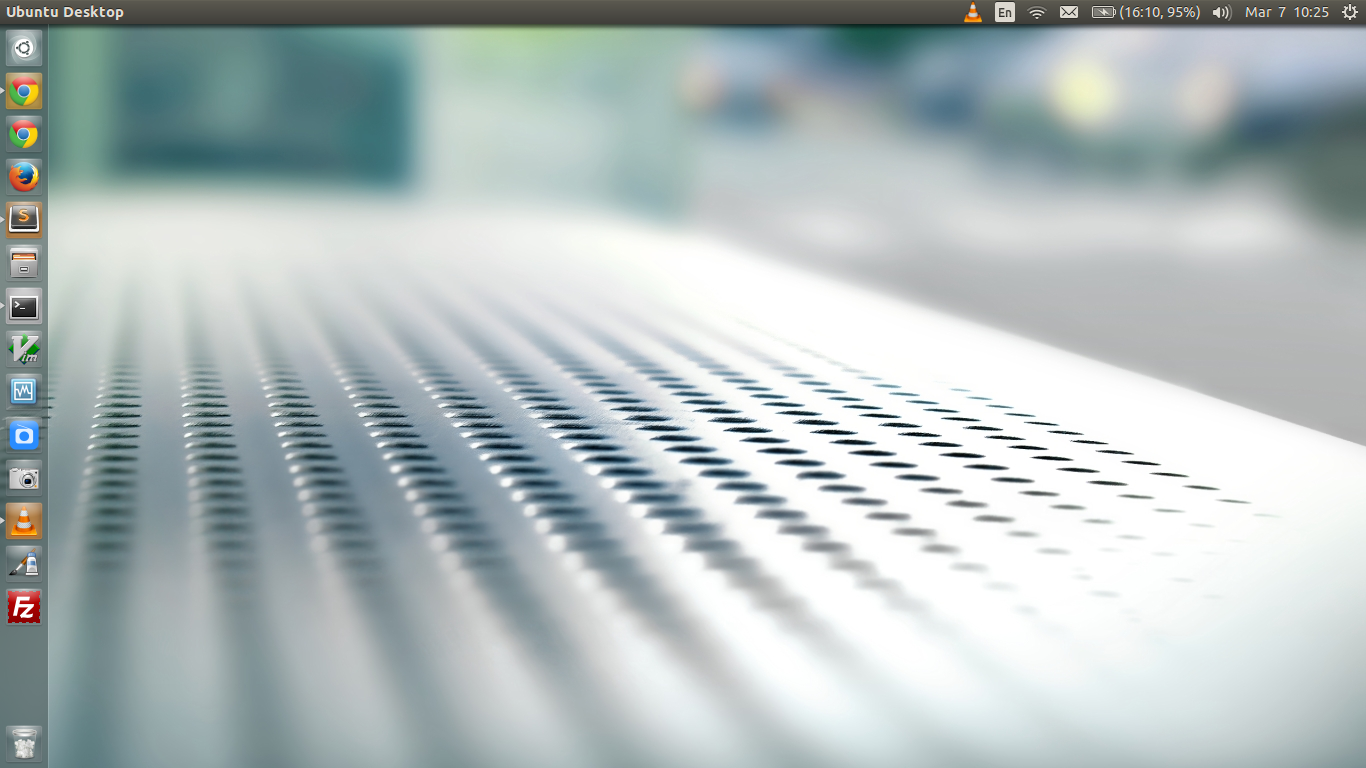Open the Ubuntu Dash search icon
Screen dimensions: 1366x768
pos(24,48)
